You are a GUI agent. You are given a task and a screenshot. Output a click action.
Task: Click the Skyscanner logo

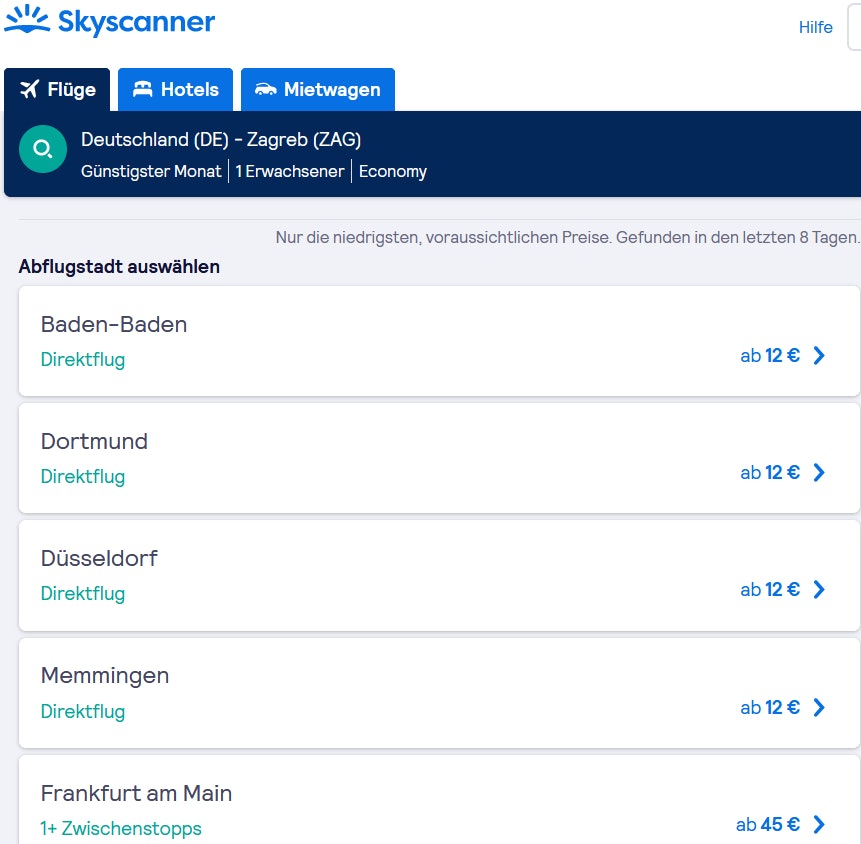110,21
